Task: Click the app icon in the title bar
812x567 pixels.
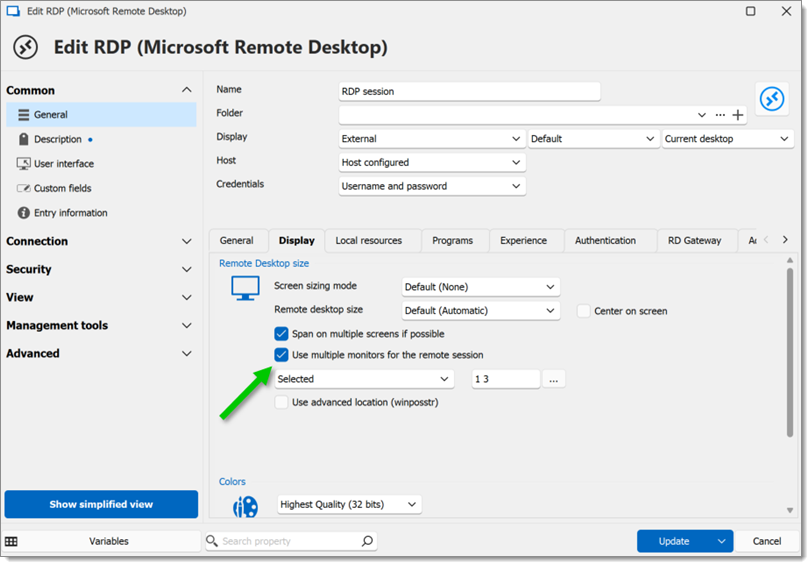Action: pyautogui.click(x=13, y=11)
